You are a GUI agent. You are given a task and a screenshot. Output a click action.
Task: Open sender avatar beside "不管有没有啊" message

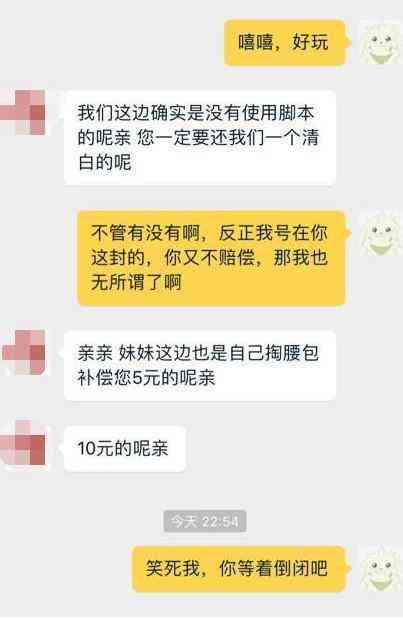380,234
